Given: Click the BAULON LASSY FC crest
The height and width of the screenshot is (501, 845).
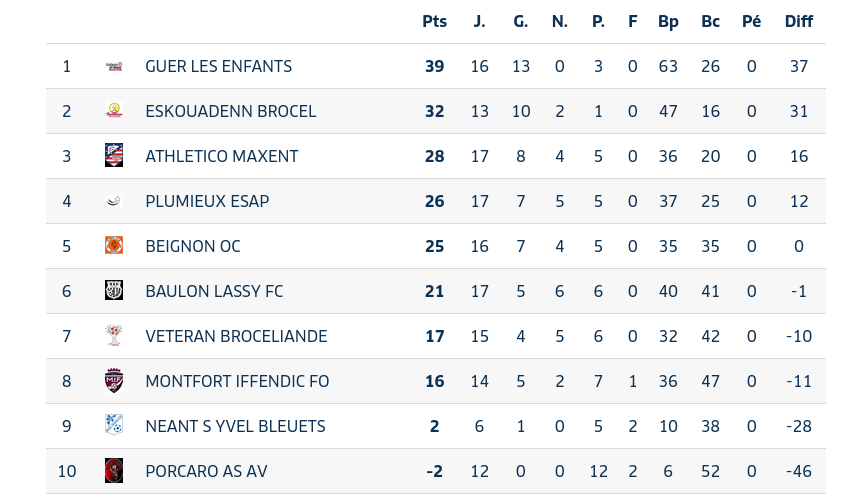Looking at the screenshot, I should pyautogui.click(x=114, y=291).
